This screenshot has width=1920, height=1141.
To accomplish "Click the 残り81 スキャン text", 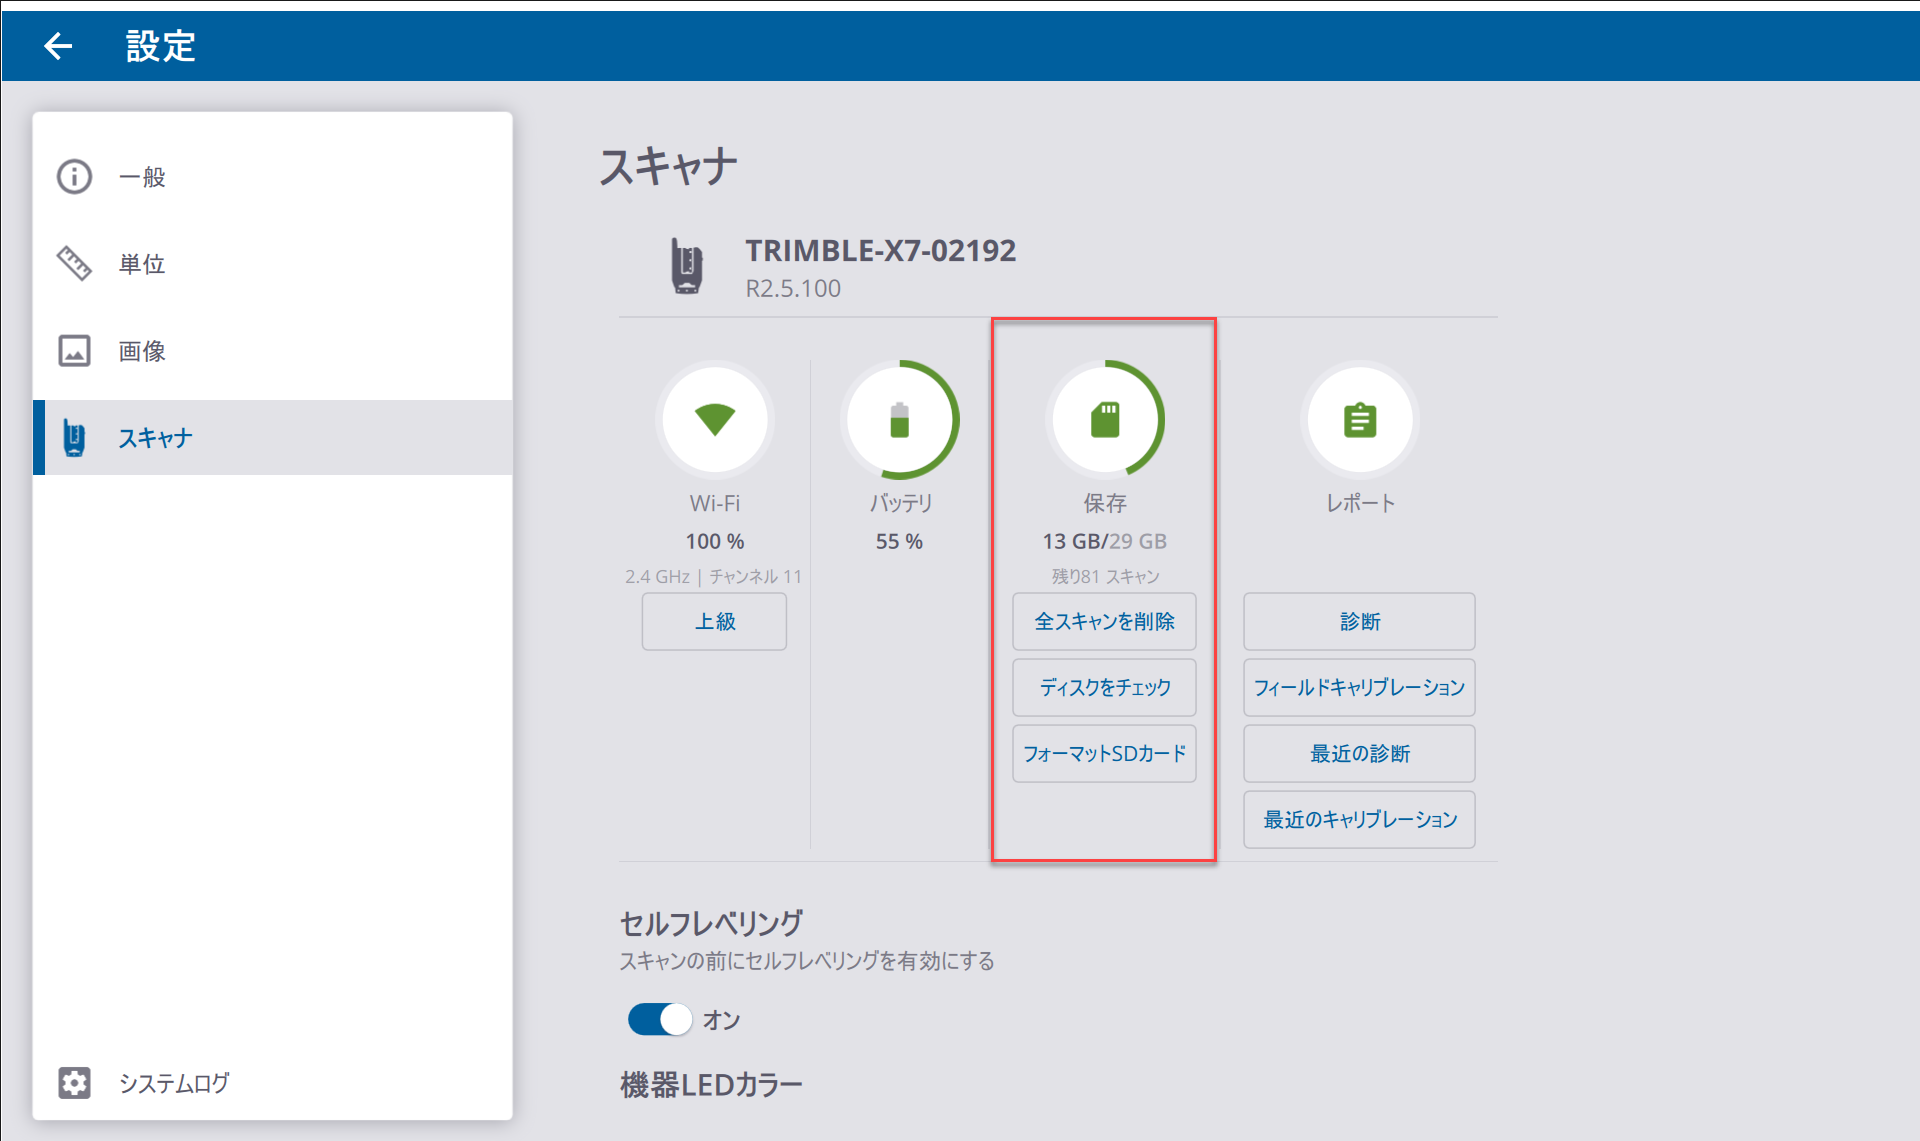I will (1105, 576).
